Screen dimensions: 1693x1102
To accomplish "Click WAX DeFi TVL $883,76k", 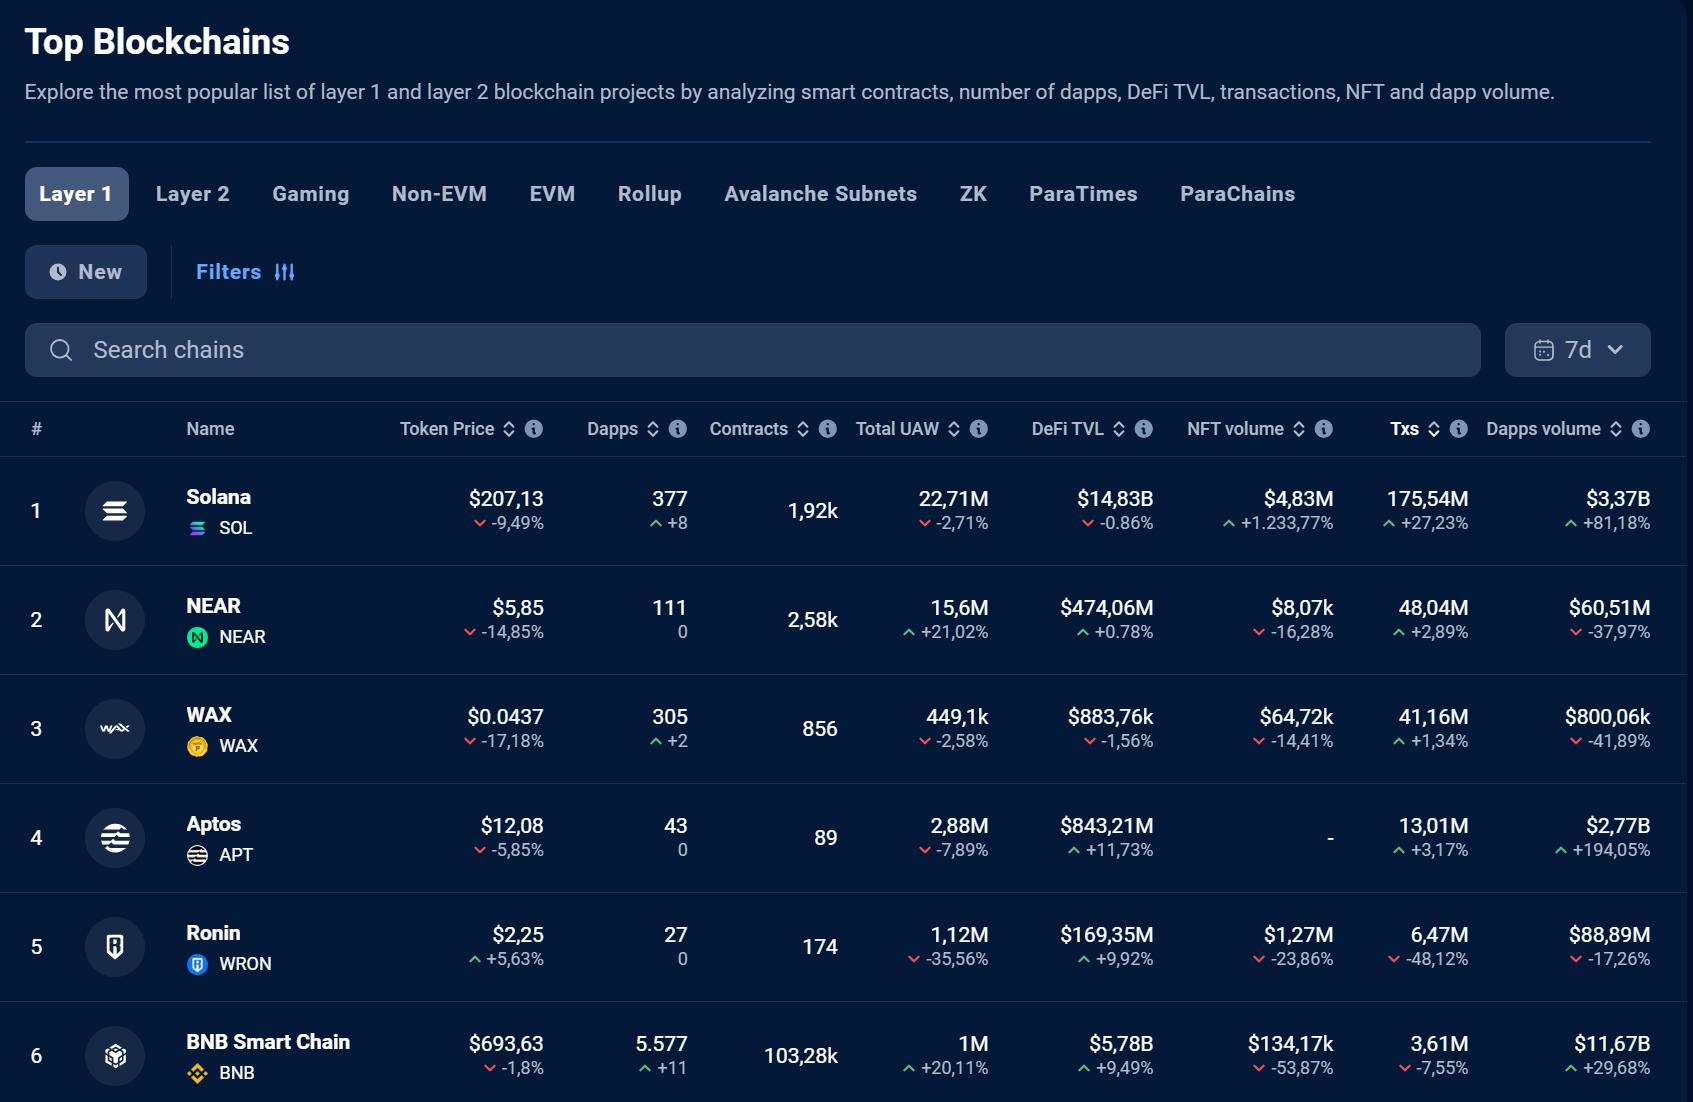I will coord(1110,716).
